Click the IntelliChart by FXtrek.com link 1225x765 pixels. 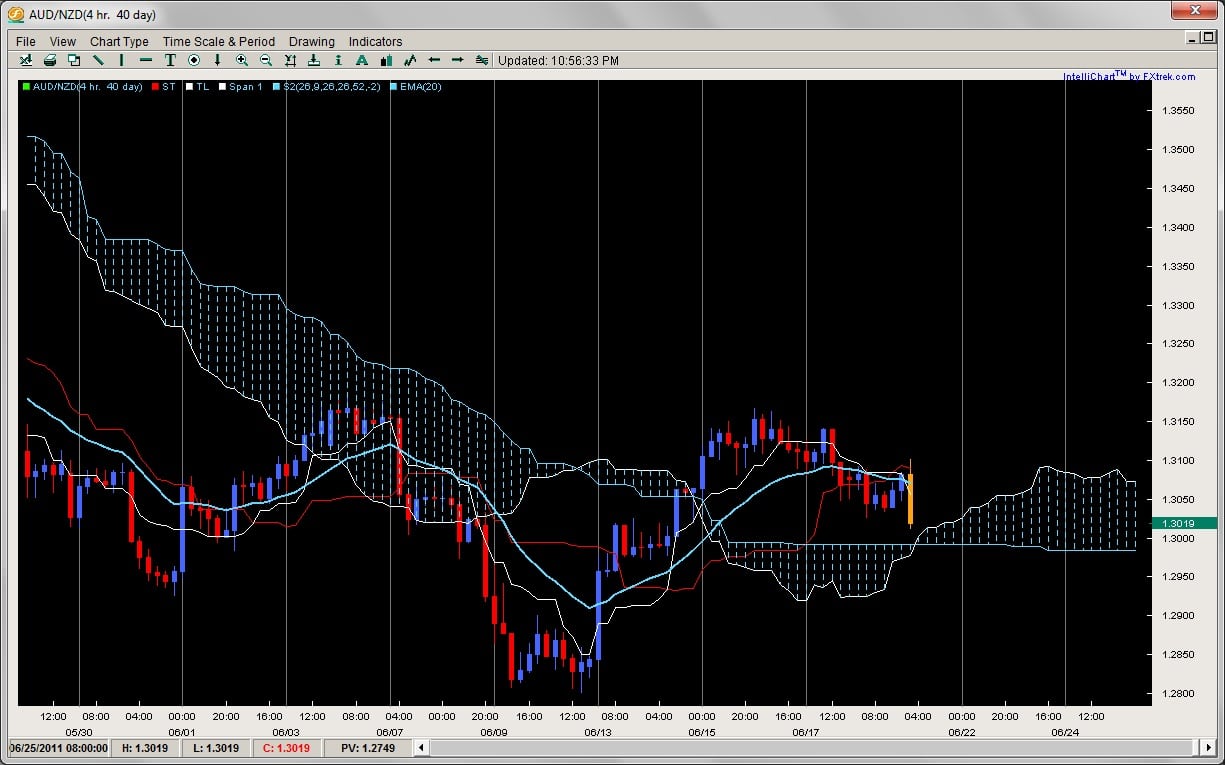(x=1128, y=76)
